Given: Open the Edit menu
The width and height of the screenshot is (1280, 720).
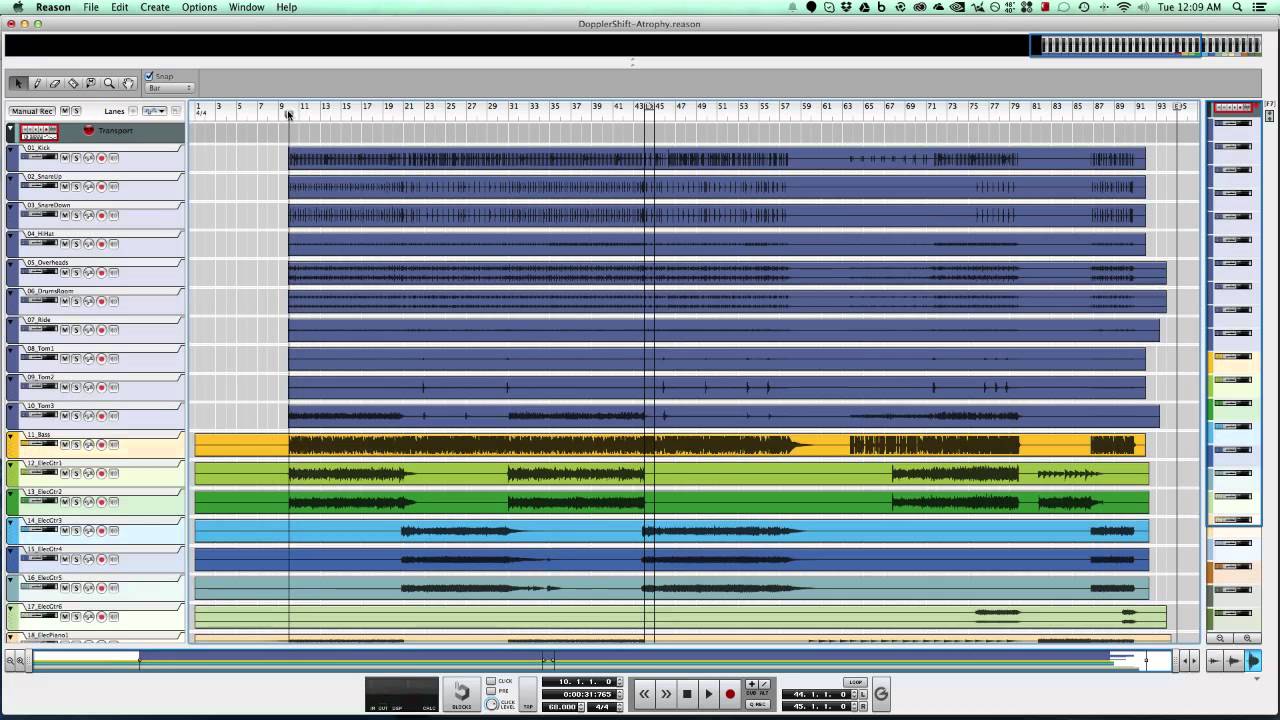Looking at the screenshot, I should coord(120,7).
